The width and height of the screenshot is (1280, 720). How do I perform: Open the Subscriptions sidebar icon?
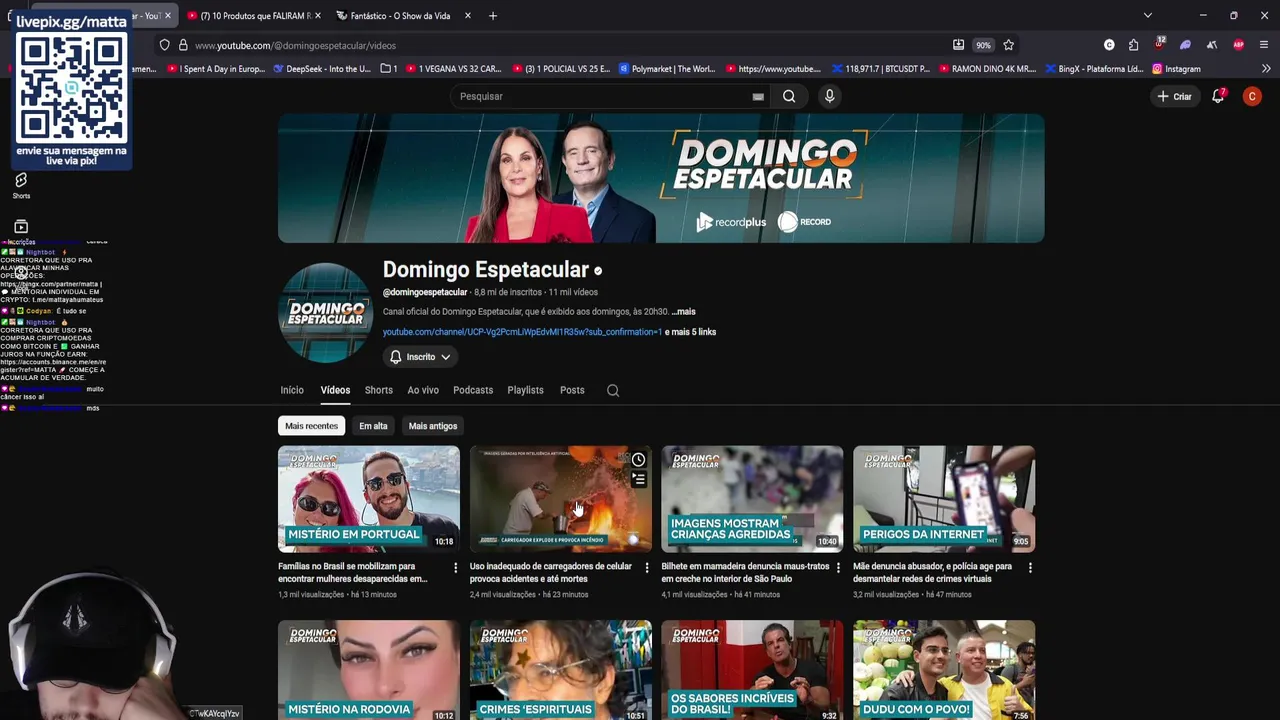tap(21, 232)
